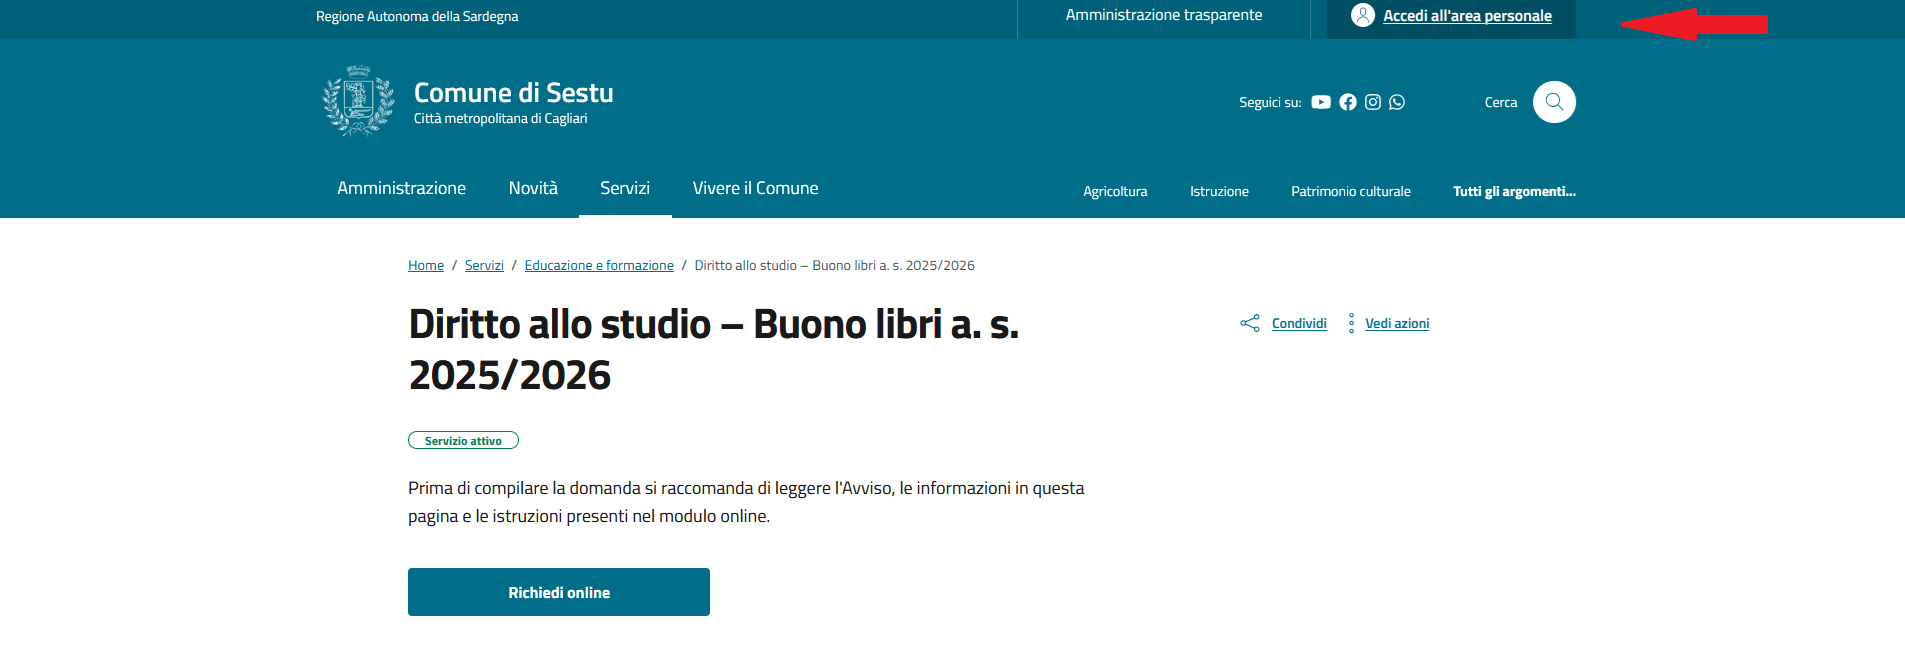Viewport: 1905px width, 655px height.
Task: Click the user avatar icon in top bar
Action: (1362, 16)
